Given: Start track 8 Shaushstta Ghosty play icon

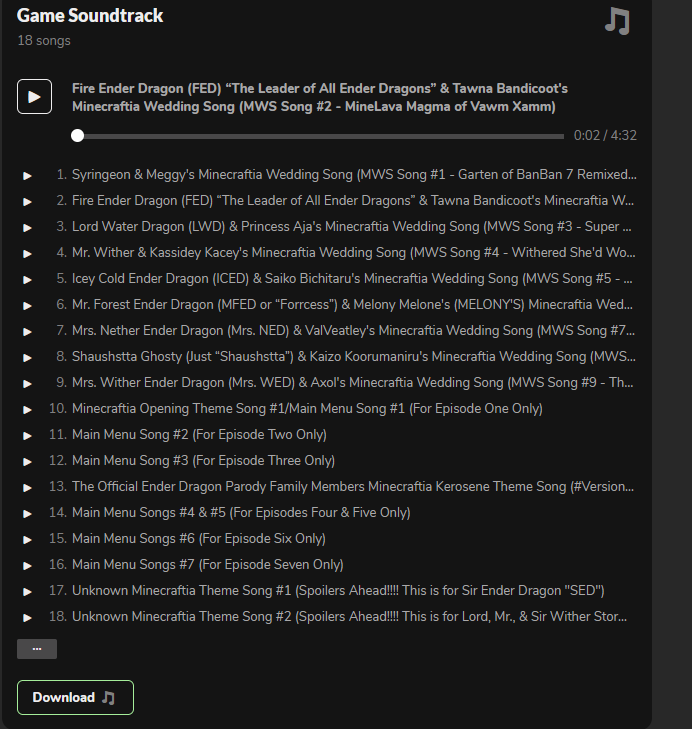Looking at the screenshot, I should pyautogui.click(x=28, y=357).
